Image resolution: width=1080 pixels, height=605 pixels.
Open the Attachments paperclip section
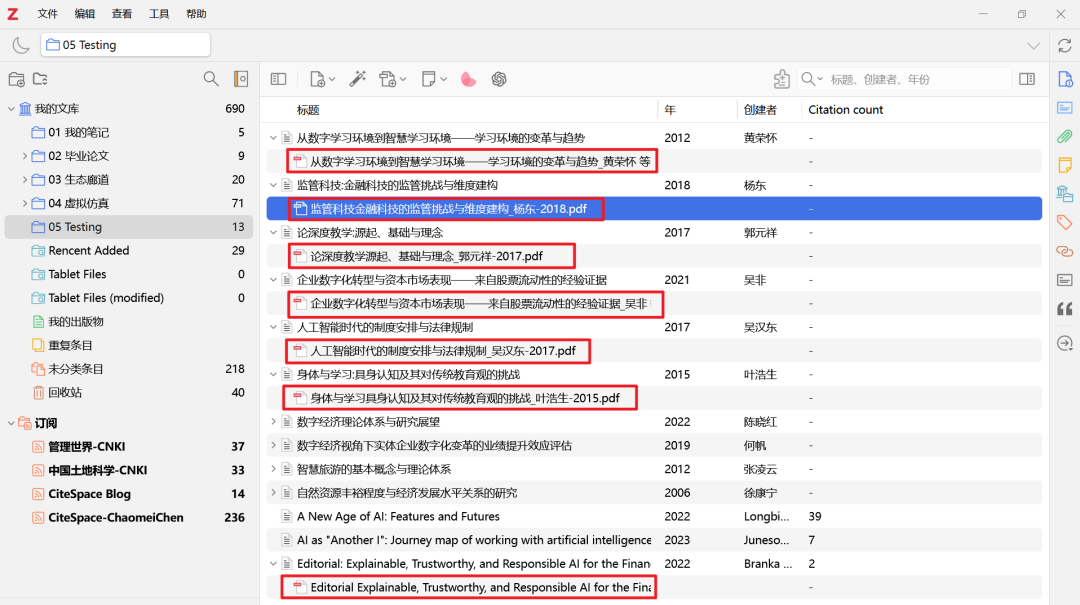tap(1065, 136)
